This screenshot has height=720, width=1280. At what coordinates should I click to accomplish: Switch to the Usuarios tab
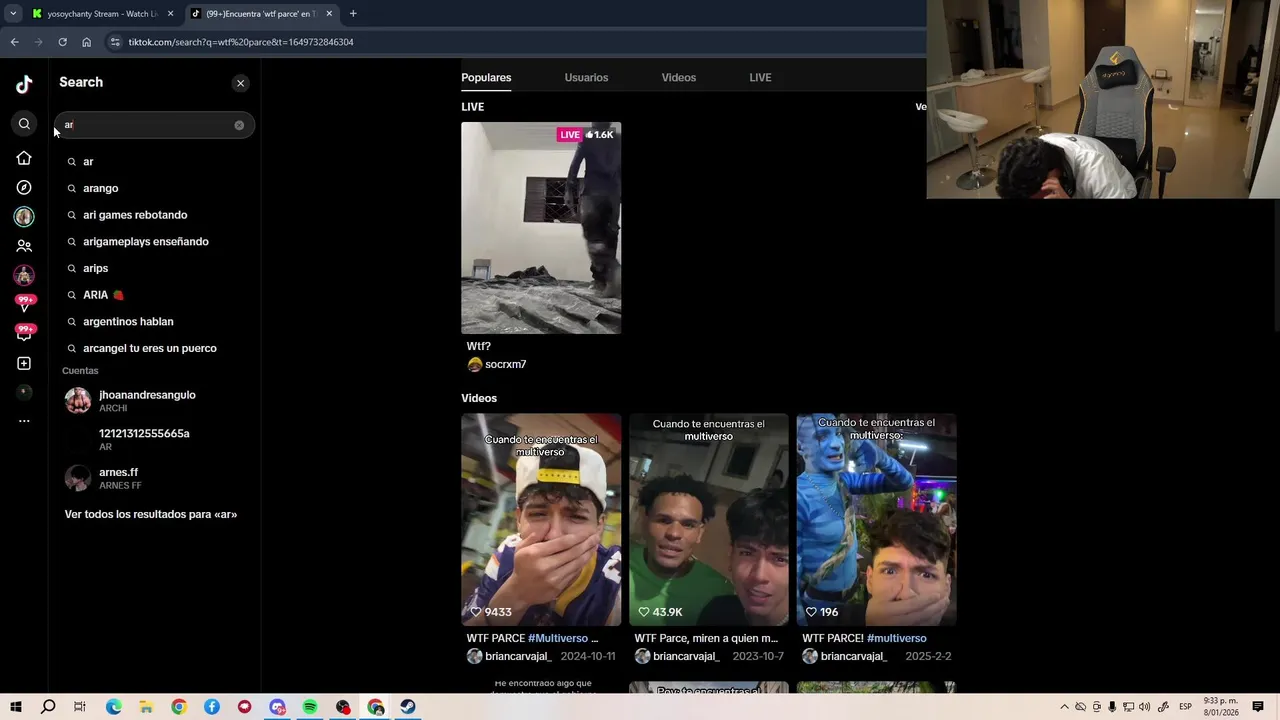[x=586, y=77]
